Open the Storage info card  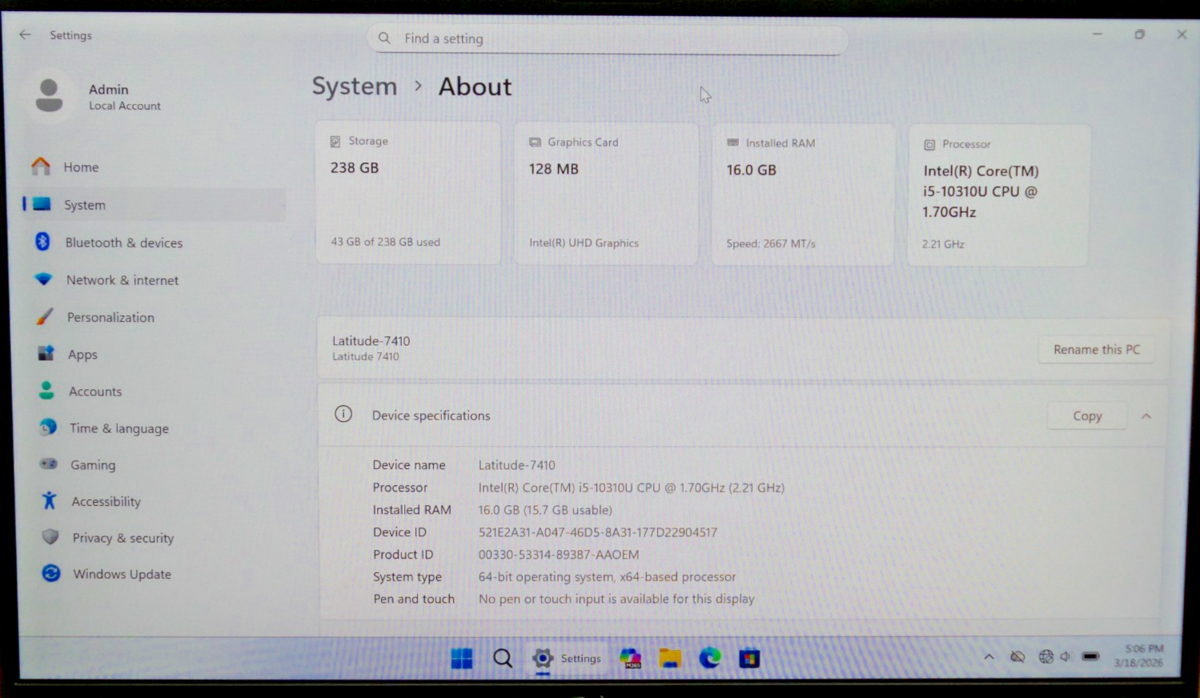408,193
